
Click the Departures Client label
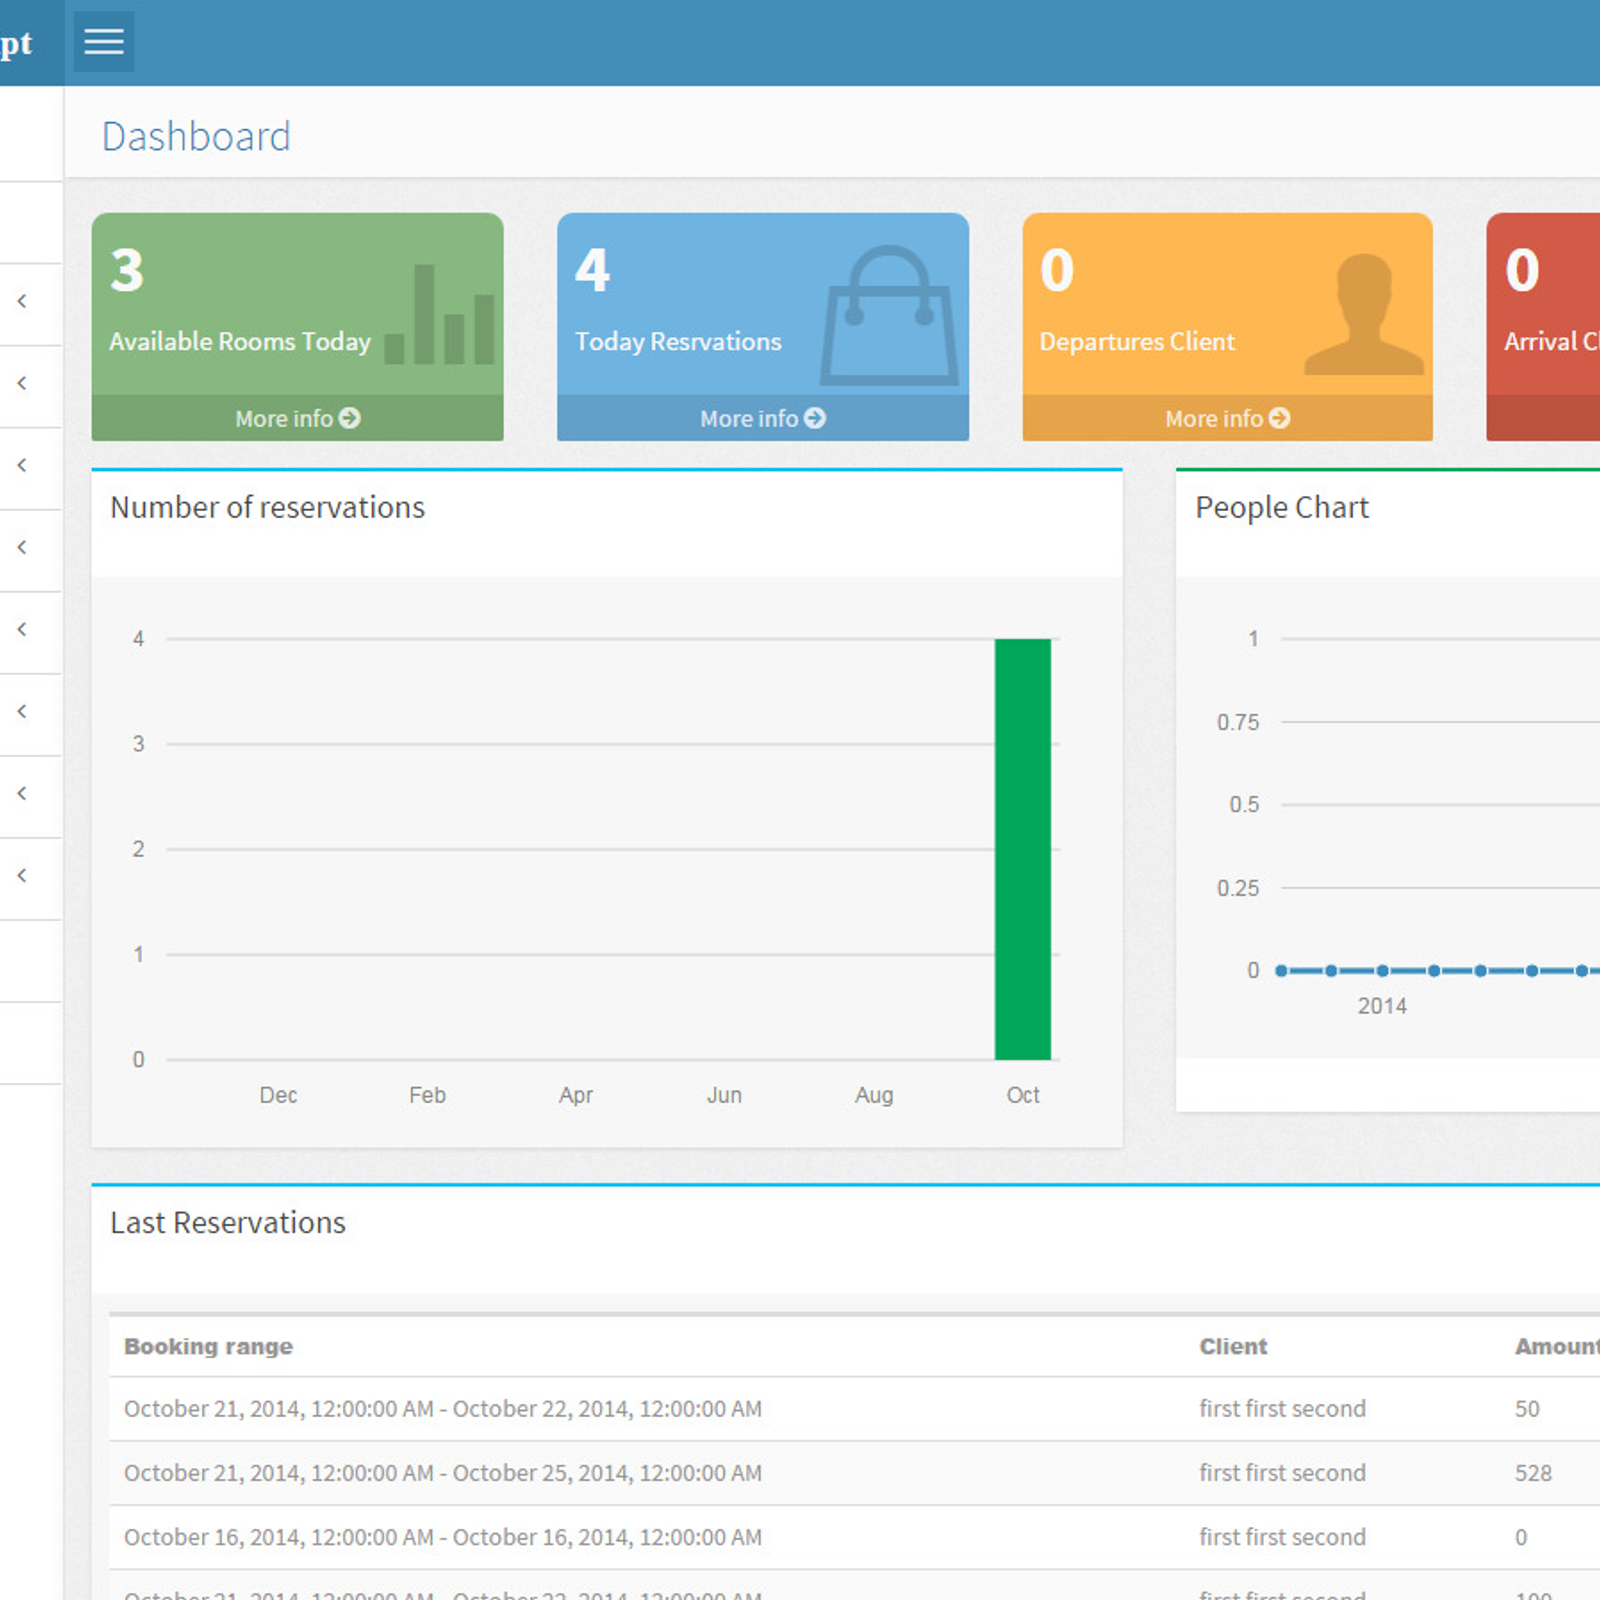coord(1137,342)
